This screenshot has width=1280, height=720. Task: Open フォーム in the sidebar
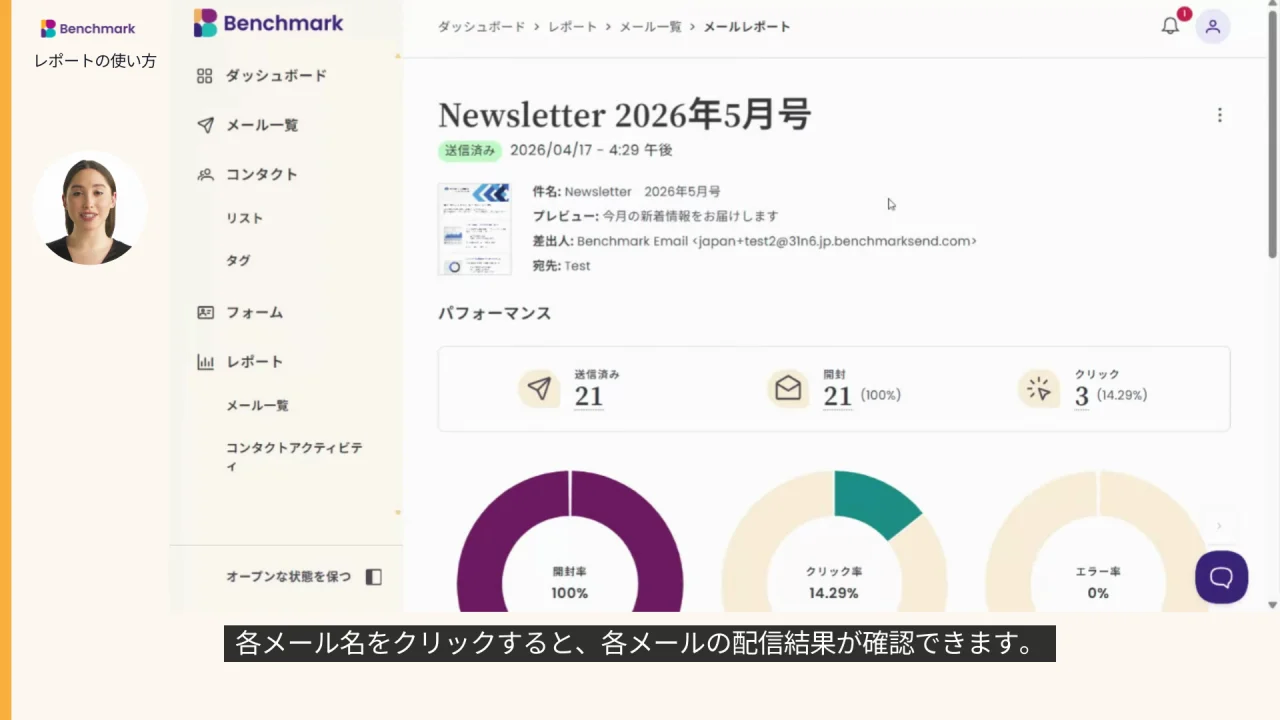(x=255, y=312)
